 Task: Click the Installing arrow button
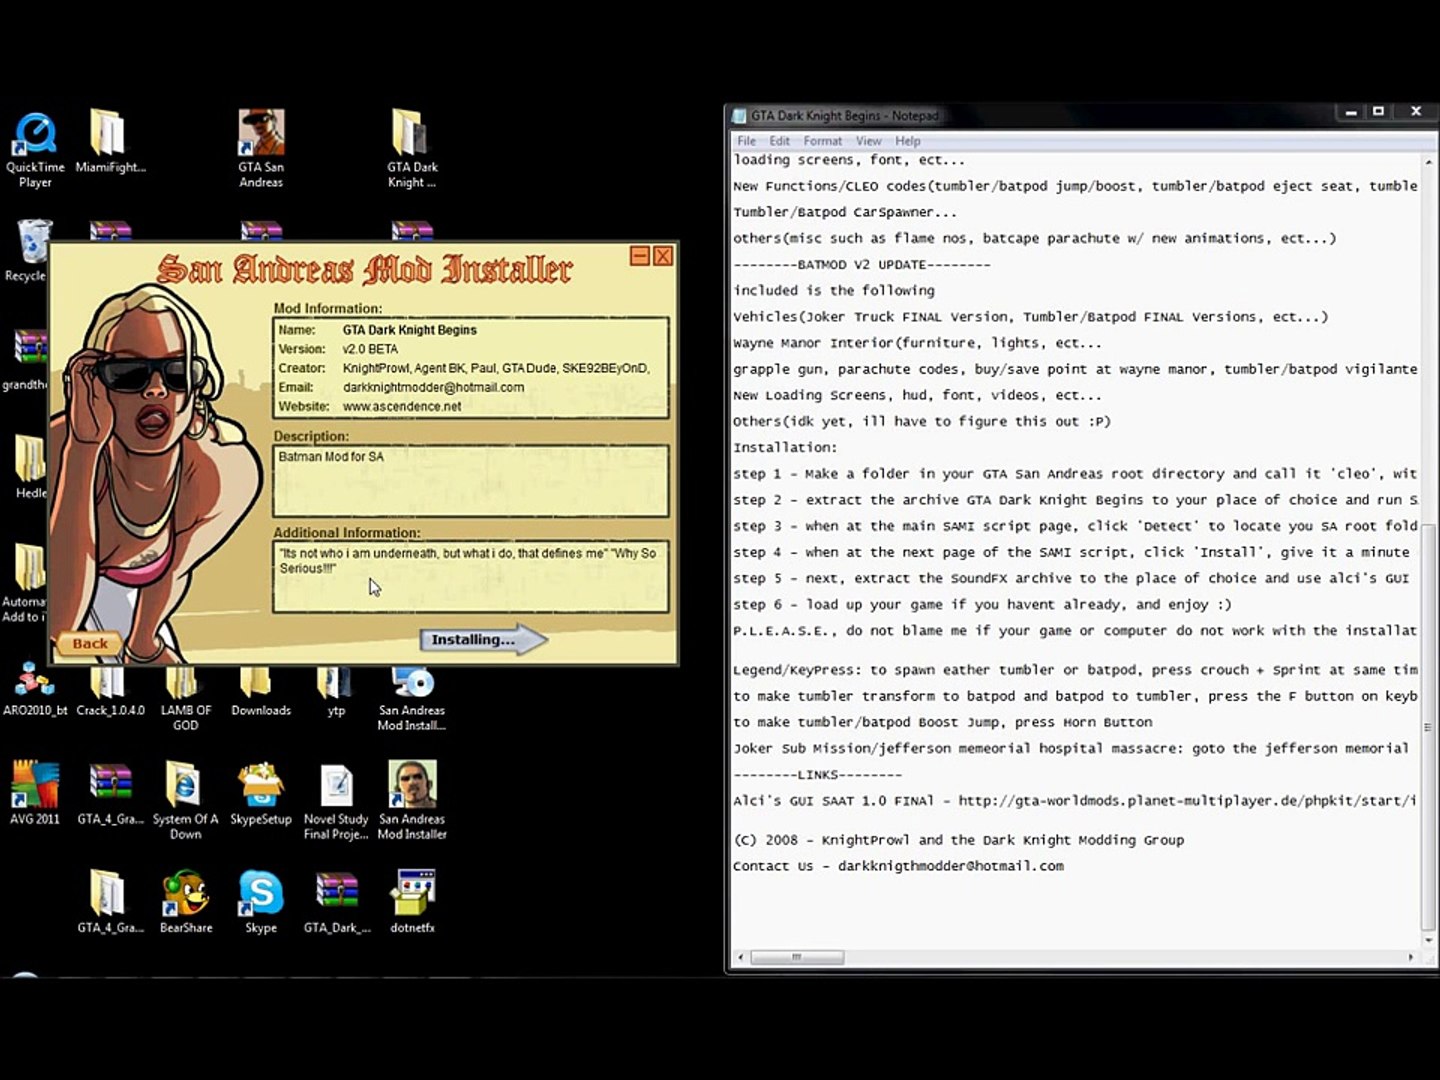(x=482, y=640)
